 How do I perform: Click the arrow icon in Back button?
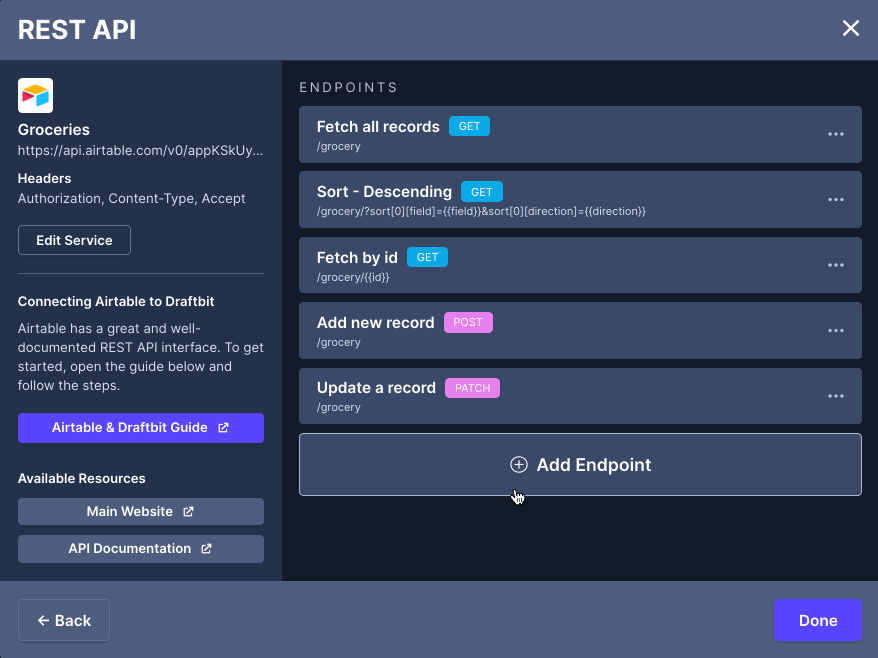[43, 620]
